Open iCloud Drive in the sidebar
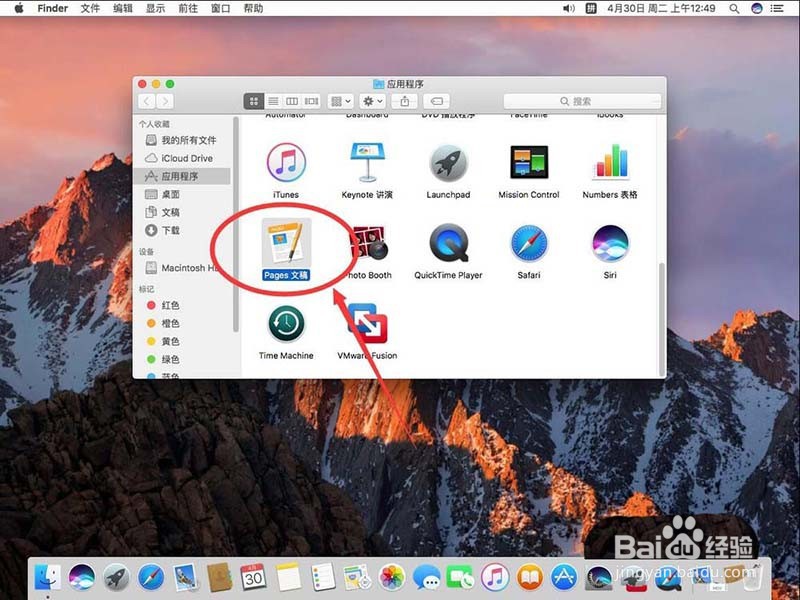Viewport: 800px width, 600px height. click(181, 158)
